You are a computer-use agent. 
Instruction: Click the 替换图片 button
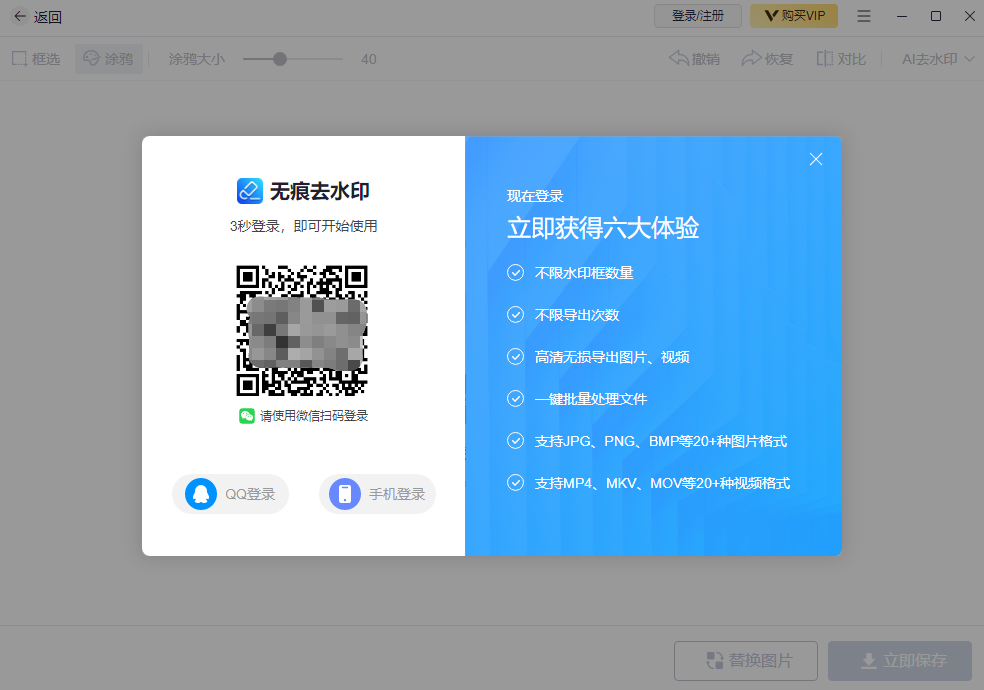click(745, 661)
